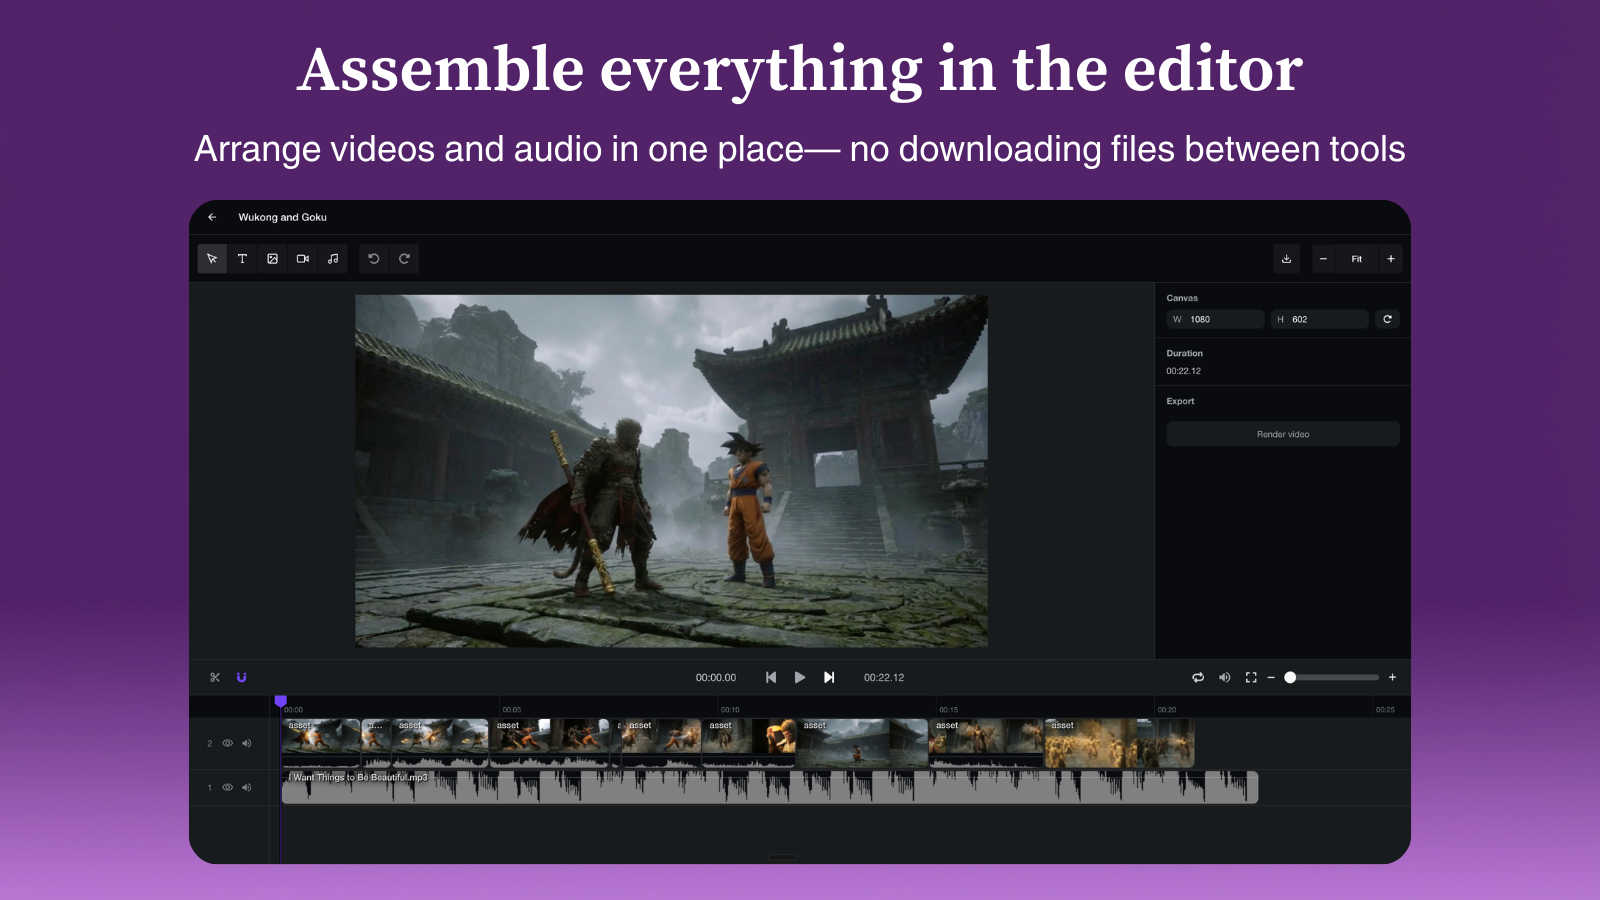The height and width of the screenshot is (900, 1600).
Task: Open the audio/music tool
Action: (x=332, y=258)
